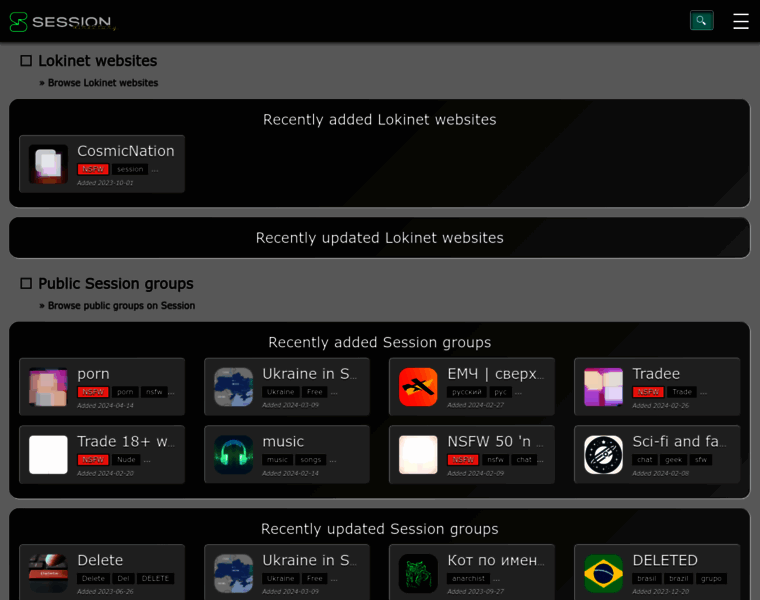Open the Lokinet websites heading
Image resolution: width=760 pixels, height=600 pixels.
point(97,61)
